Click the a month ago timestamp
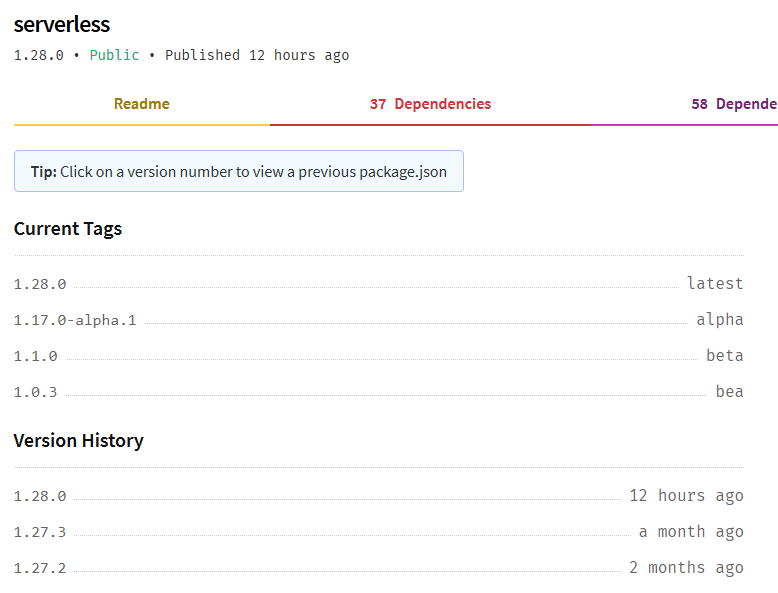This screenshot has height=593, width=778. (x=691, y=532)
